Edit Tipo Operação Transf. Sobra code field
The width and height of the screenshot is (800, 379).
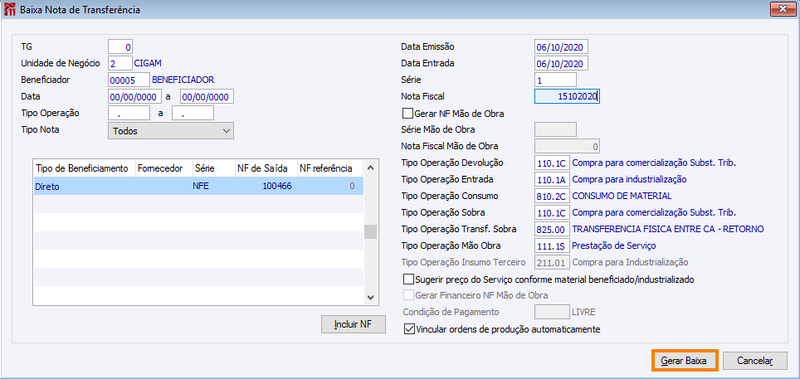click(x=552, y=229)
